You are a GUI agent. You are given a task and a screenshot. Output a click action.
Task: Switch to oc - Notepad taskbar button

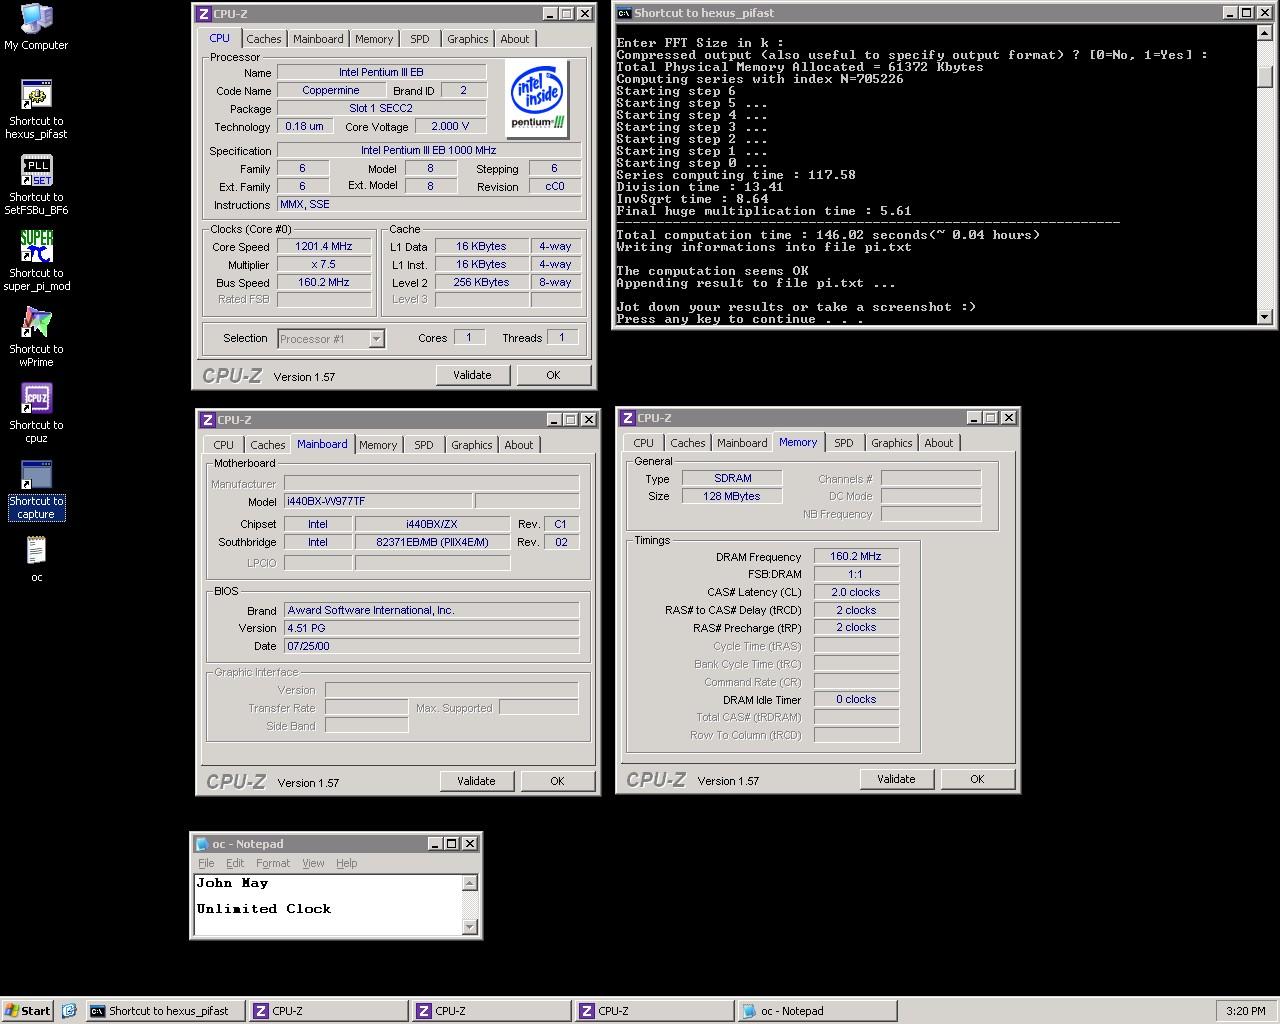(x=817, y=1011)
